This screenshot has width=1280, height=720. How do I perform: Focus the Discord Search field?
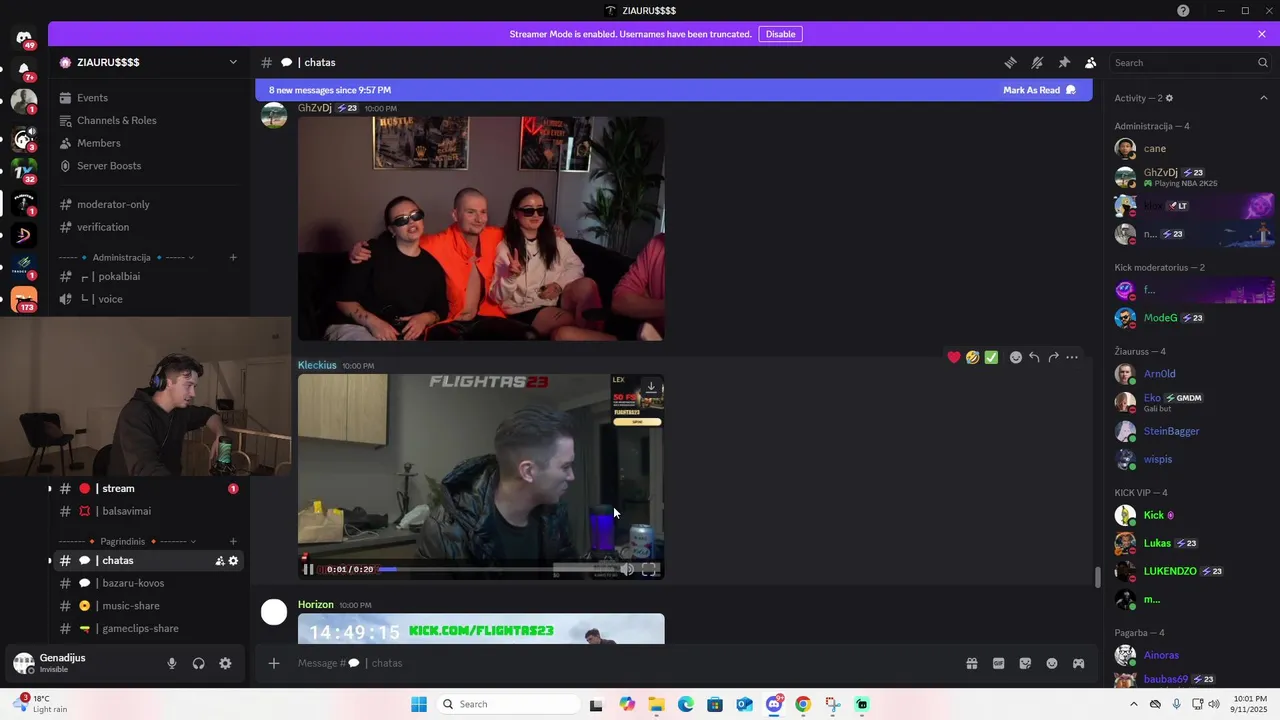pyautogui.click(x=1191, y=62)
